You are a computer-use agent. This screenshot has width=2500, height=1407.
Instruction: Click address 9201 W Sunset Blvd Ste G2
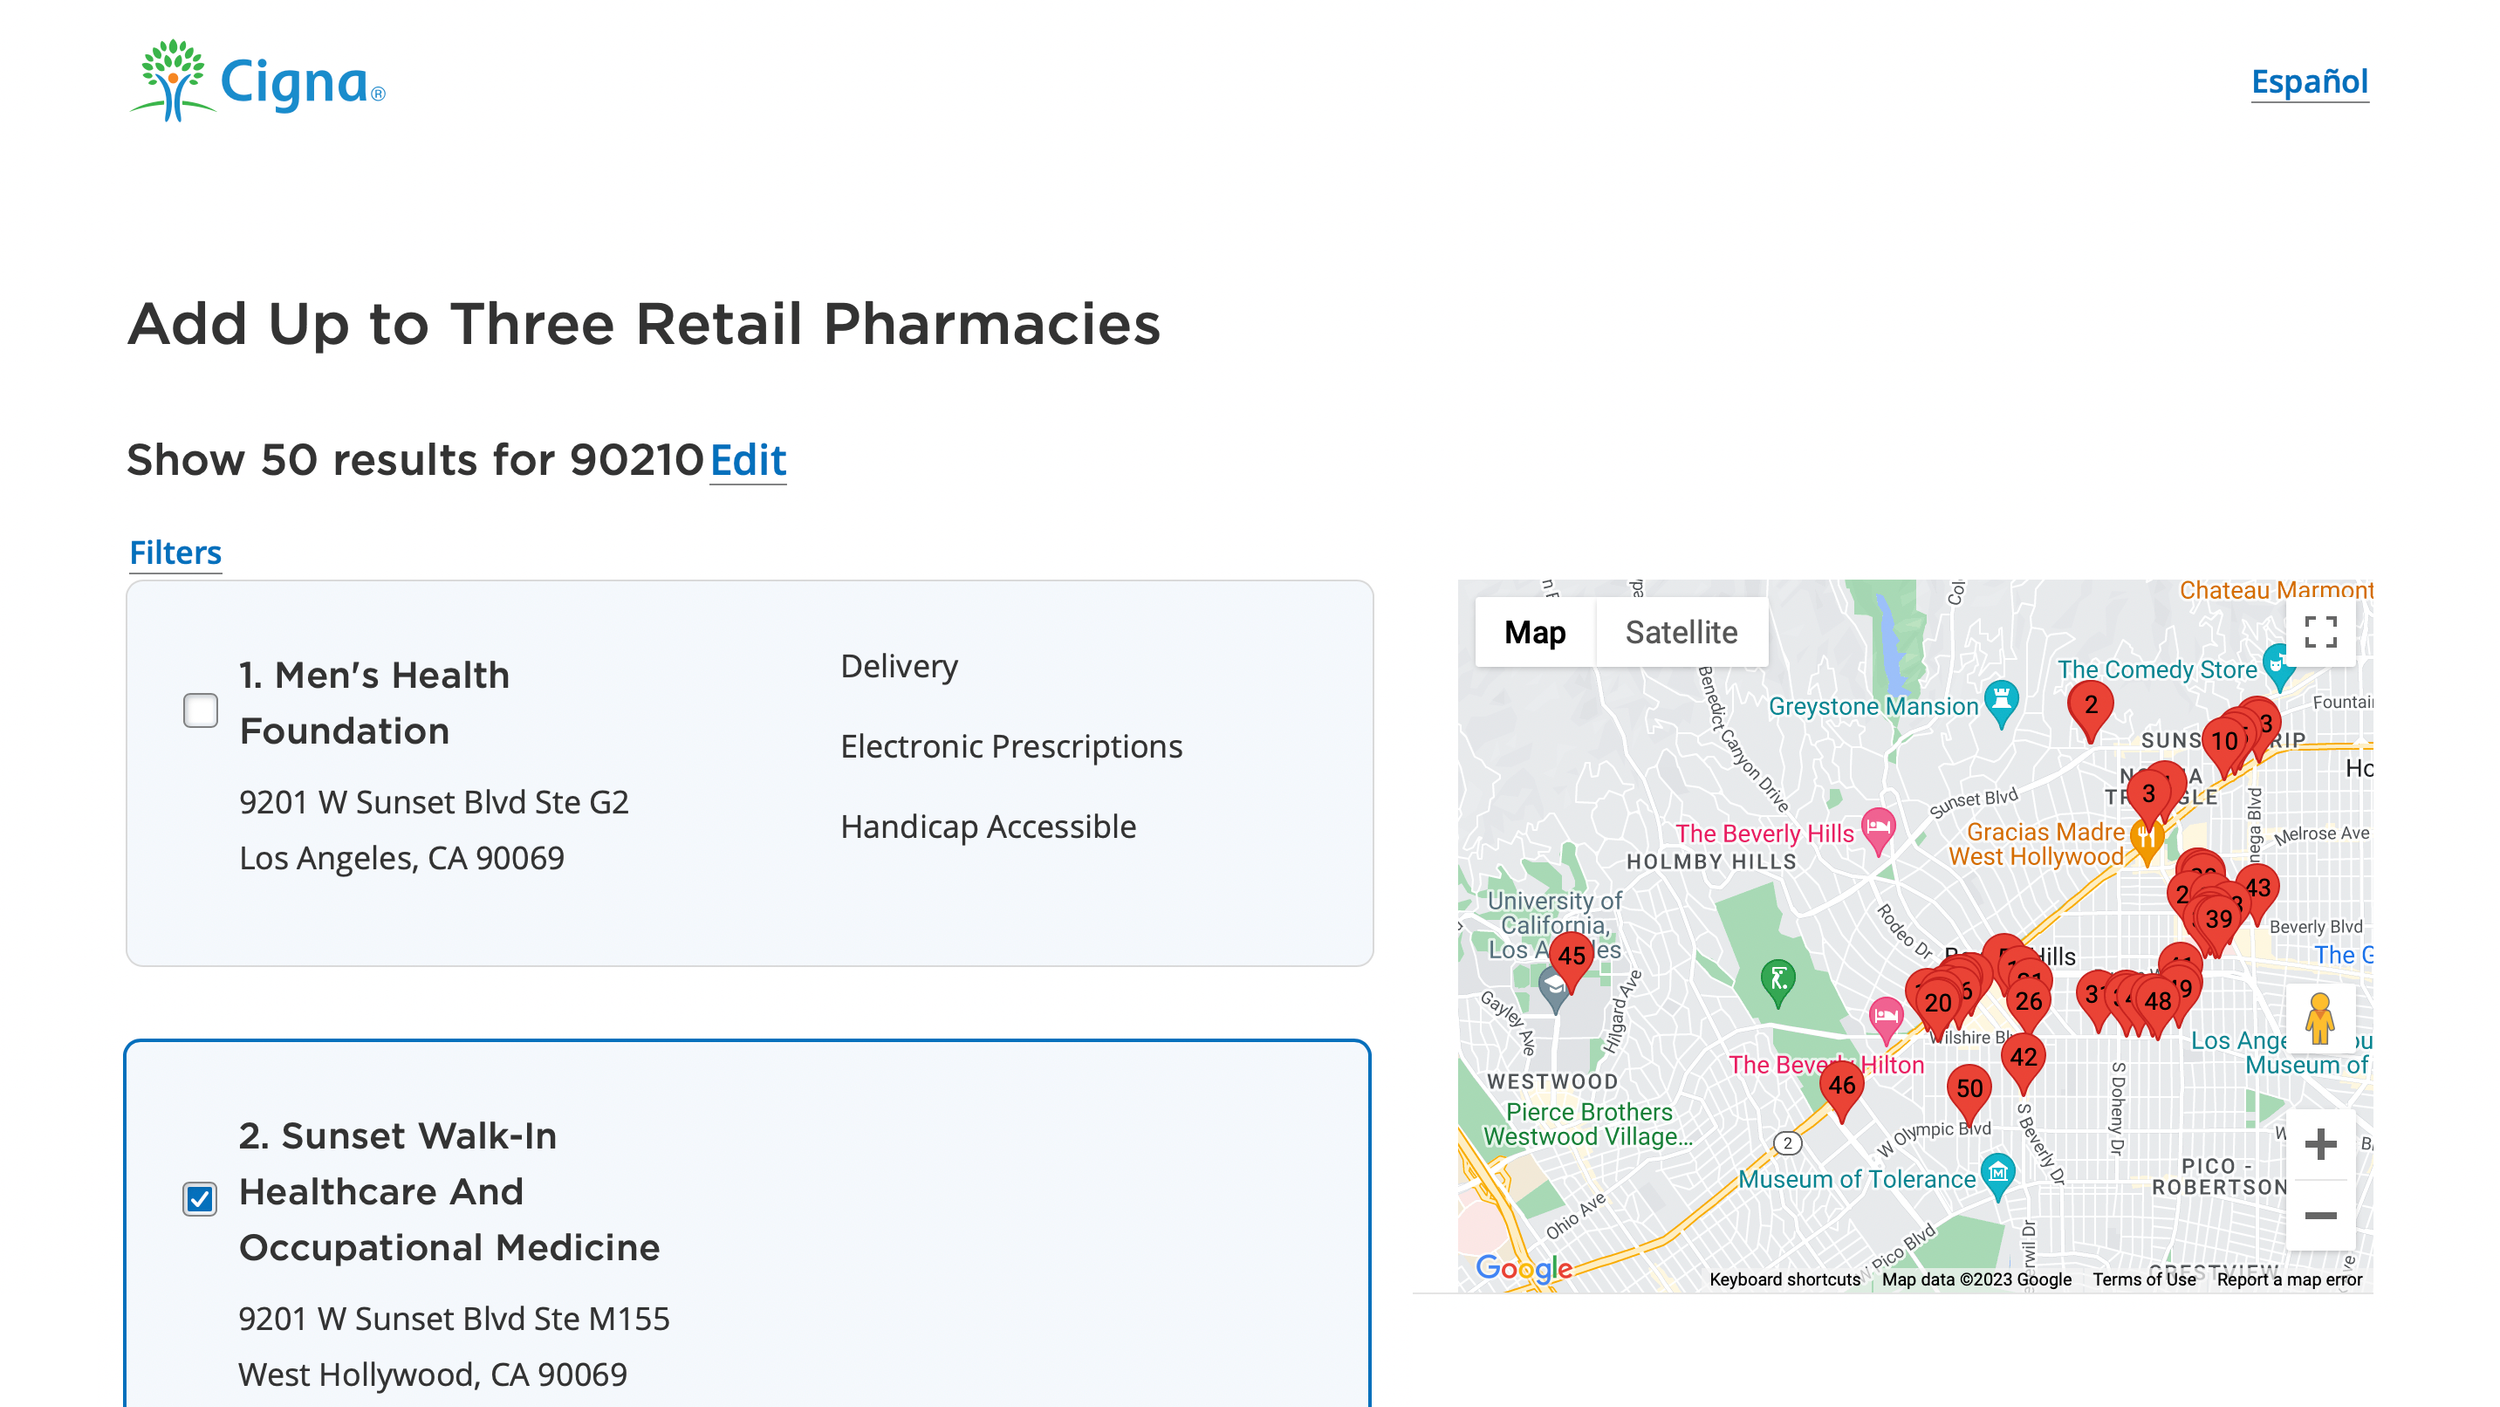point(434,802)
